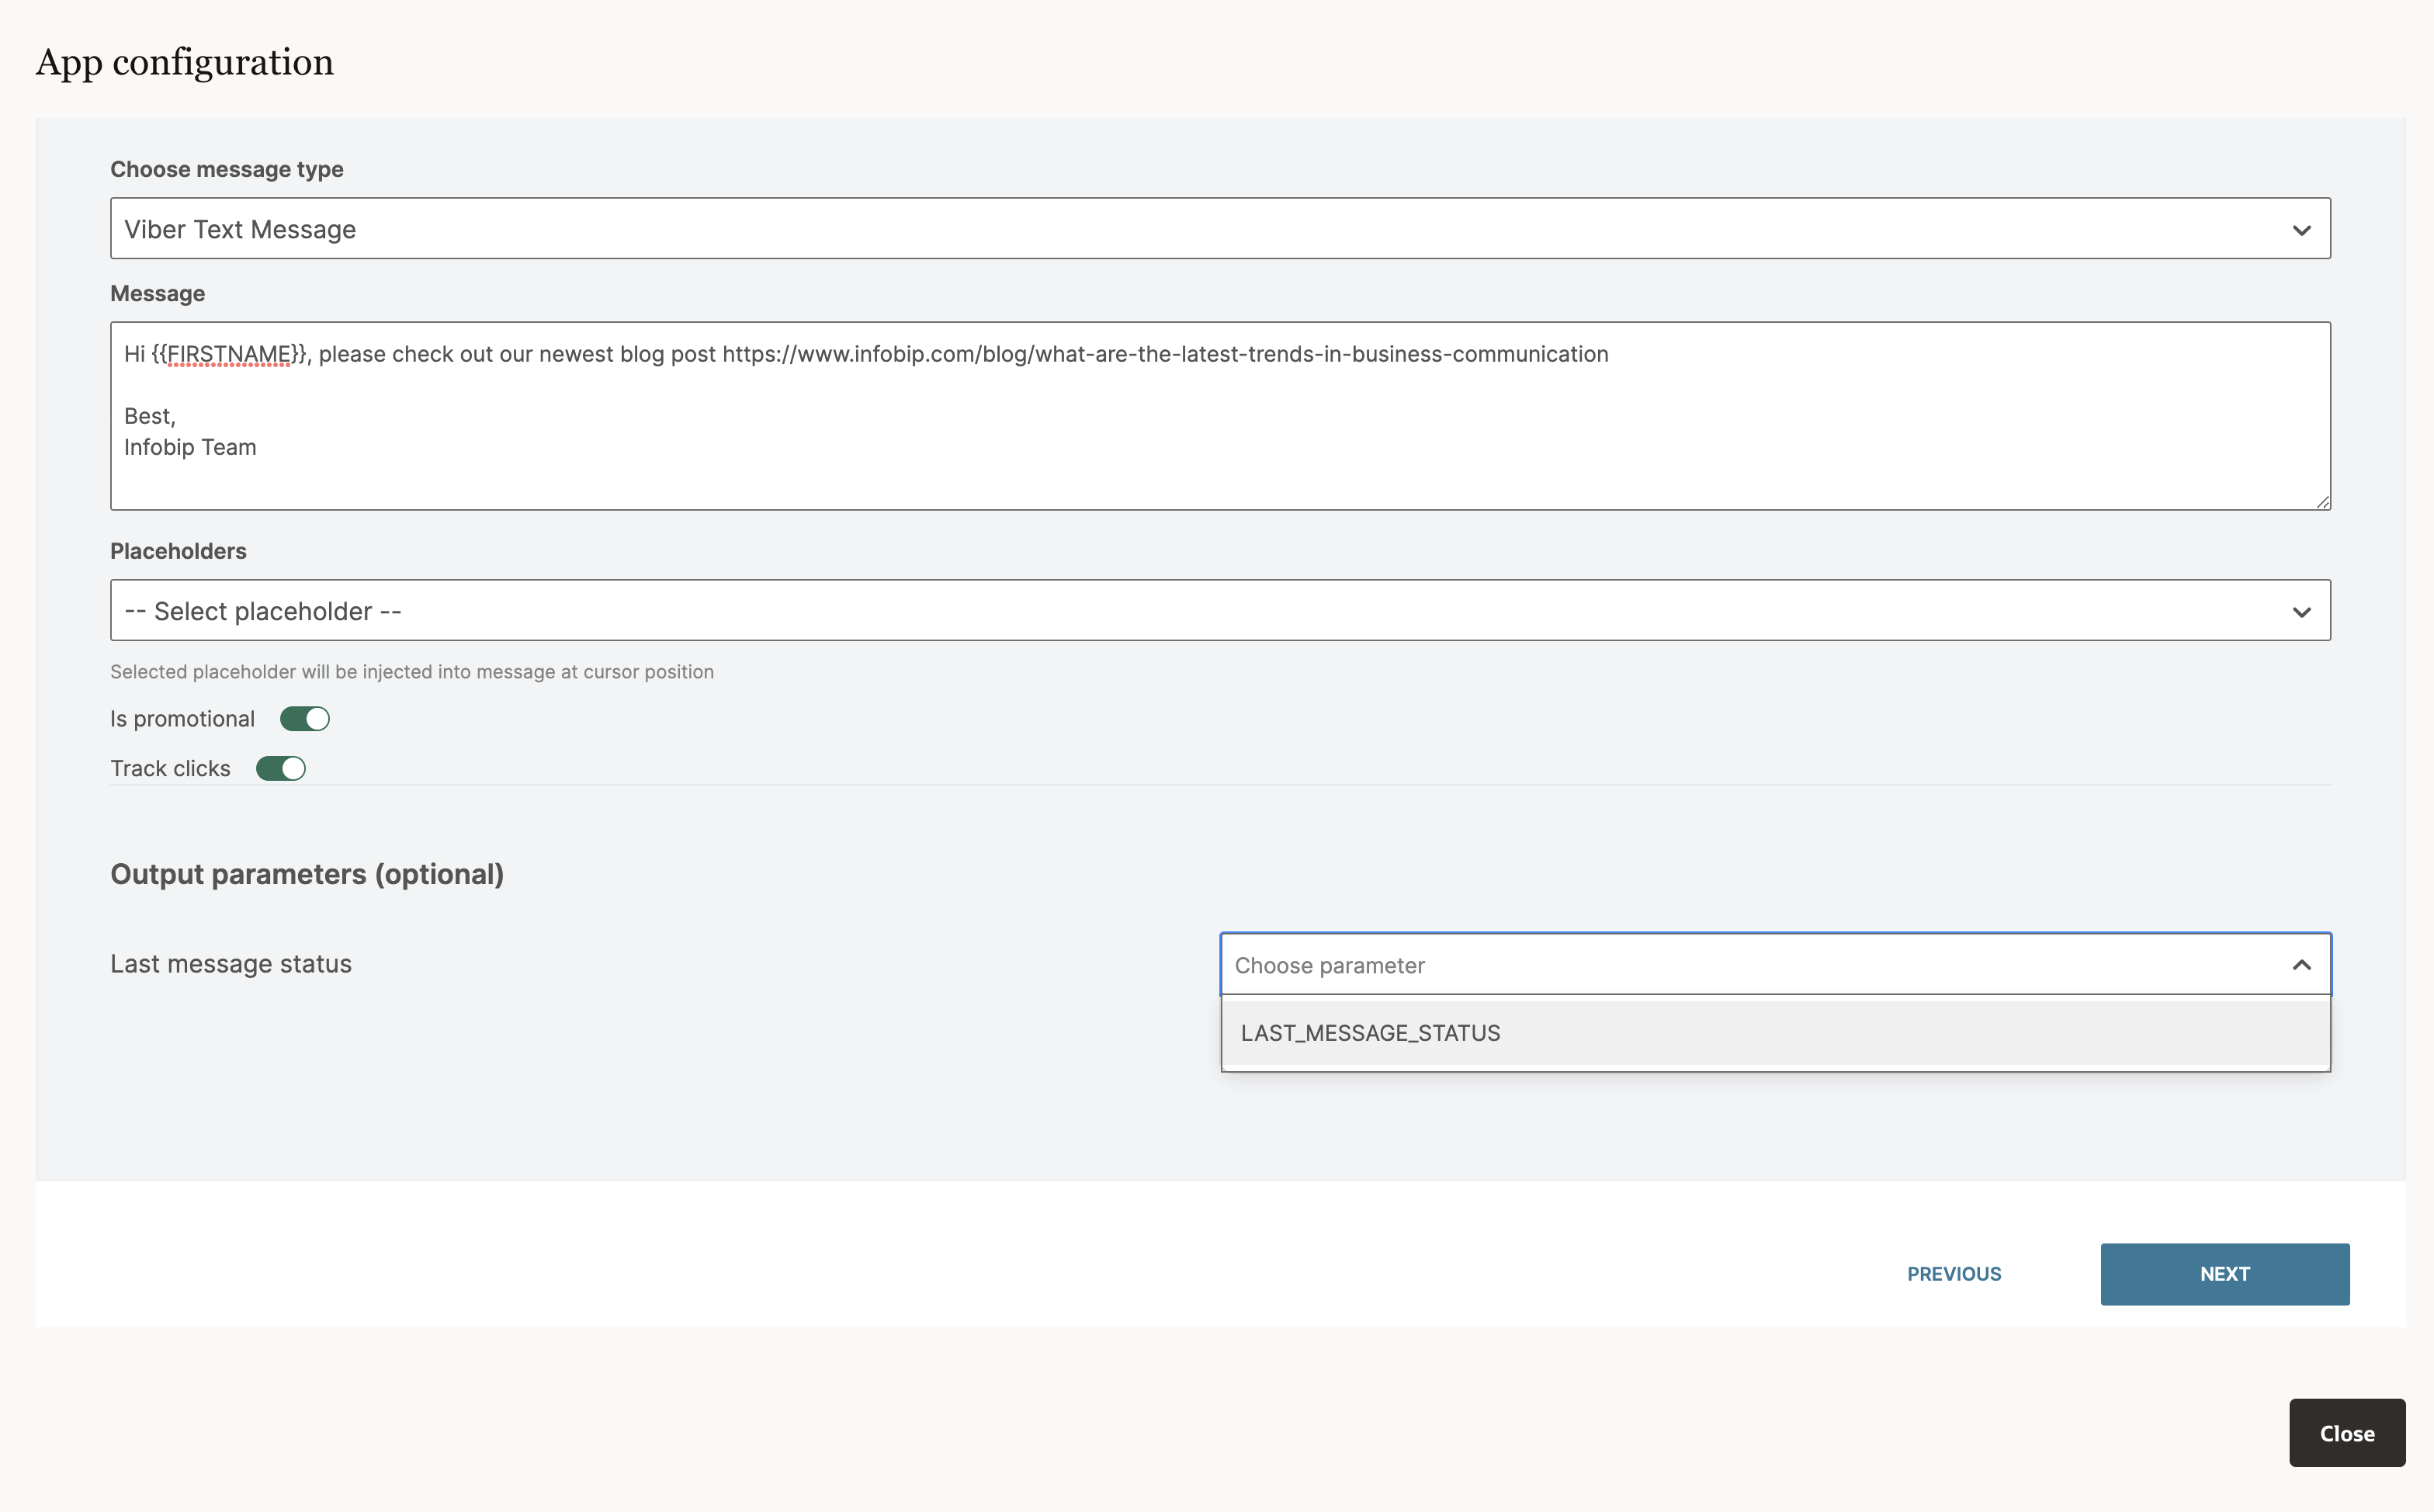
Task: Click the collapse arrow on Choose parameter field
Action: tap(2302, 964)
